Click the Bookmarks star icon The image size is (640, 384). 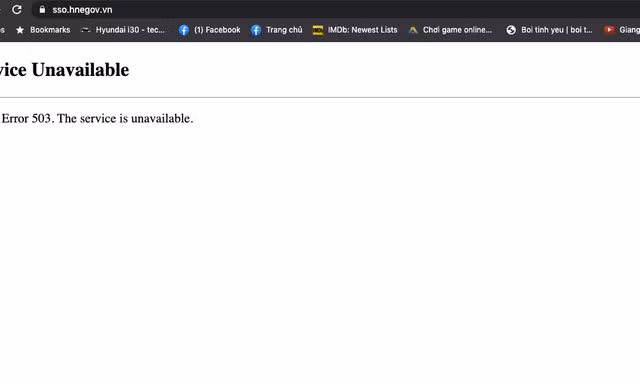[20, 30]
